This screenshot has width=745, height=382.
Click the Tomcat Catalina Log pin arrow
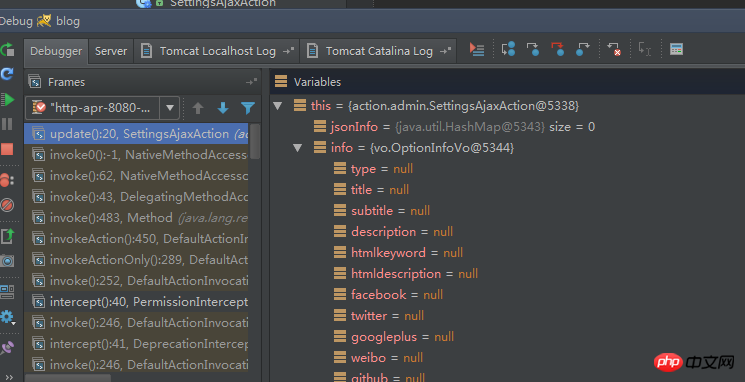tap(445, 51)
